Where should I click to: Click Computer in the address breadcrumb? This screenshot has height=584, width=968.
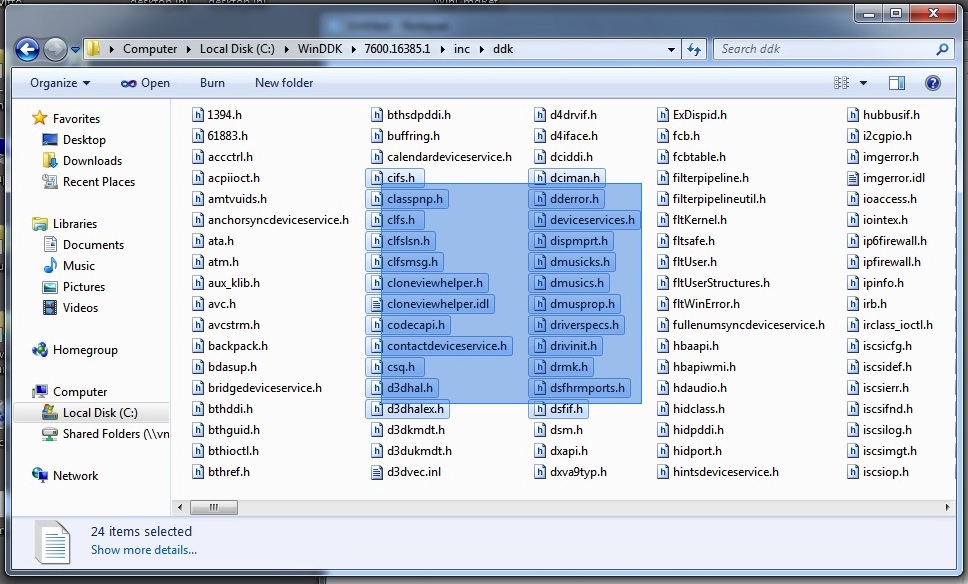pyautogui.click(x=150, y=49)
